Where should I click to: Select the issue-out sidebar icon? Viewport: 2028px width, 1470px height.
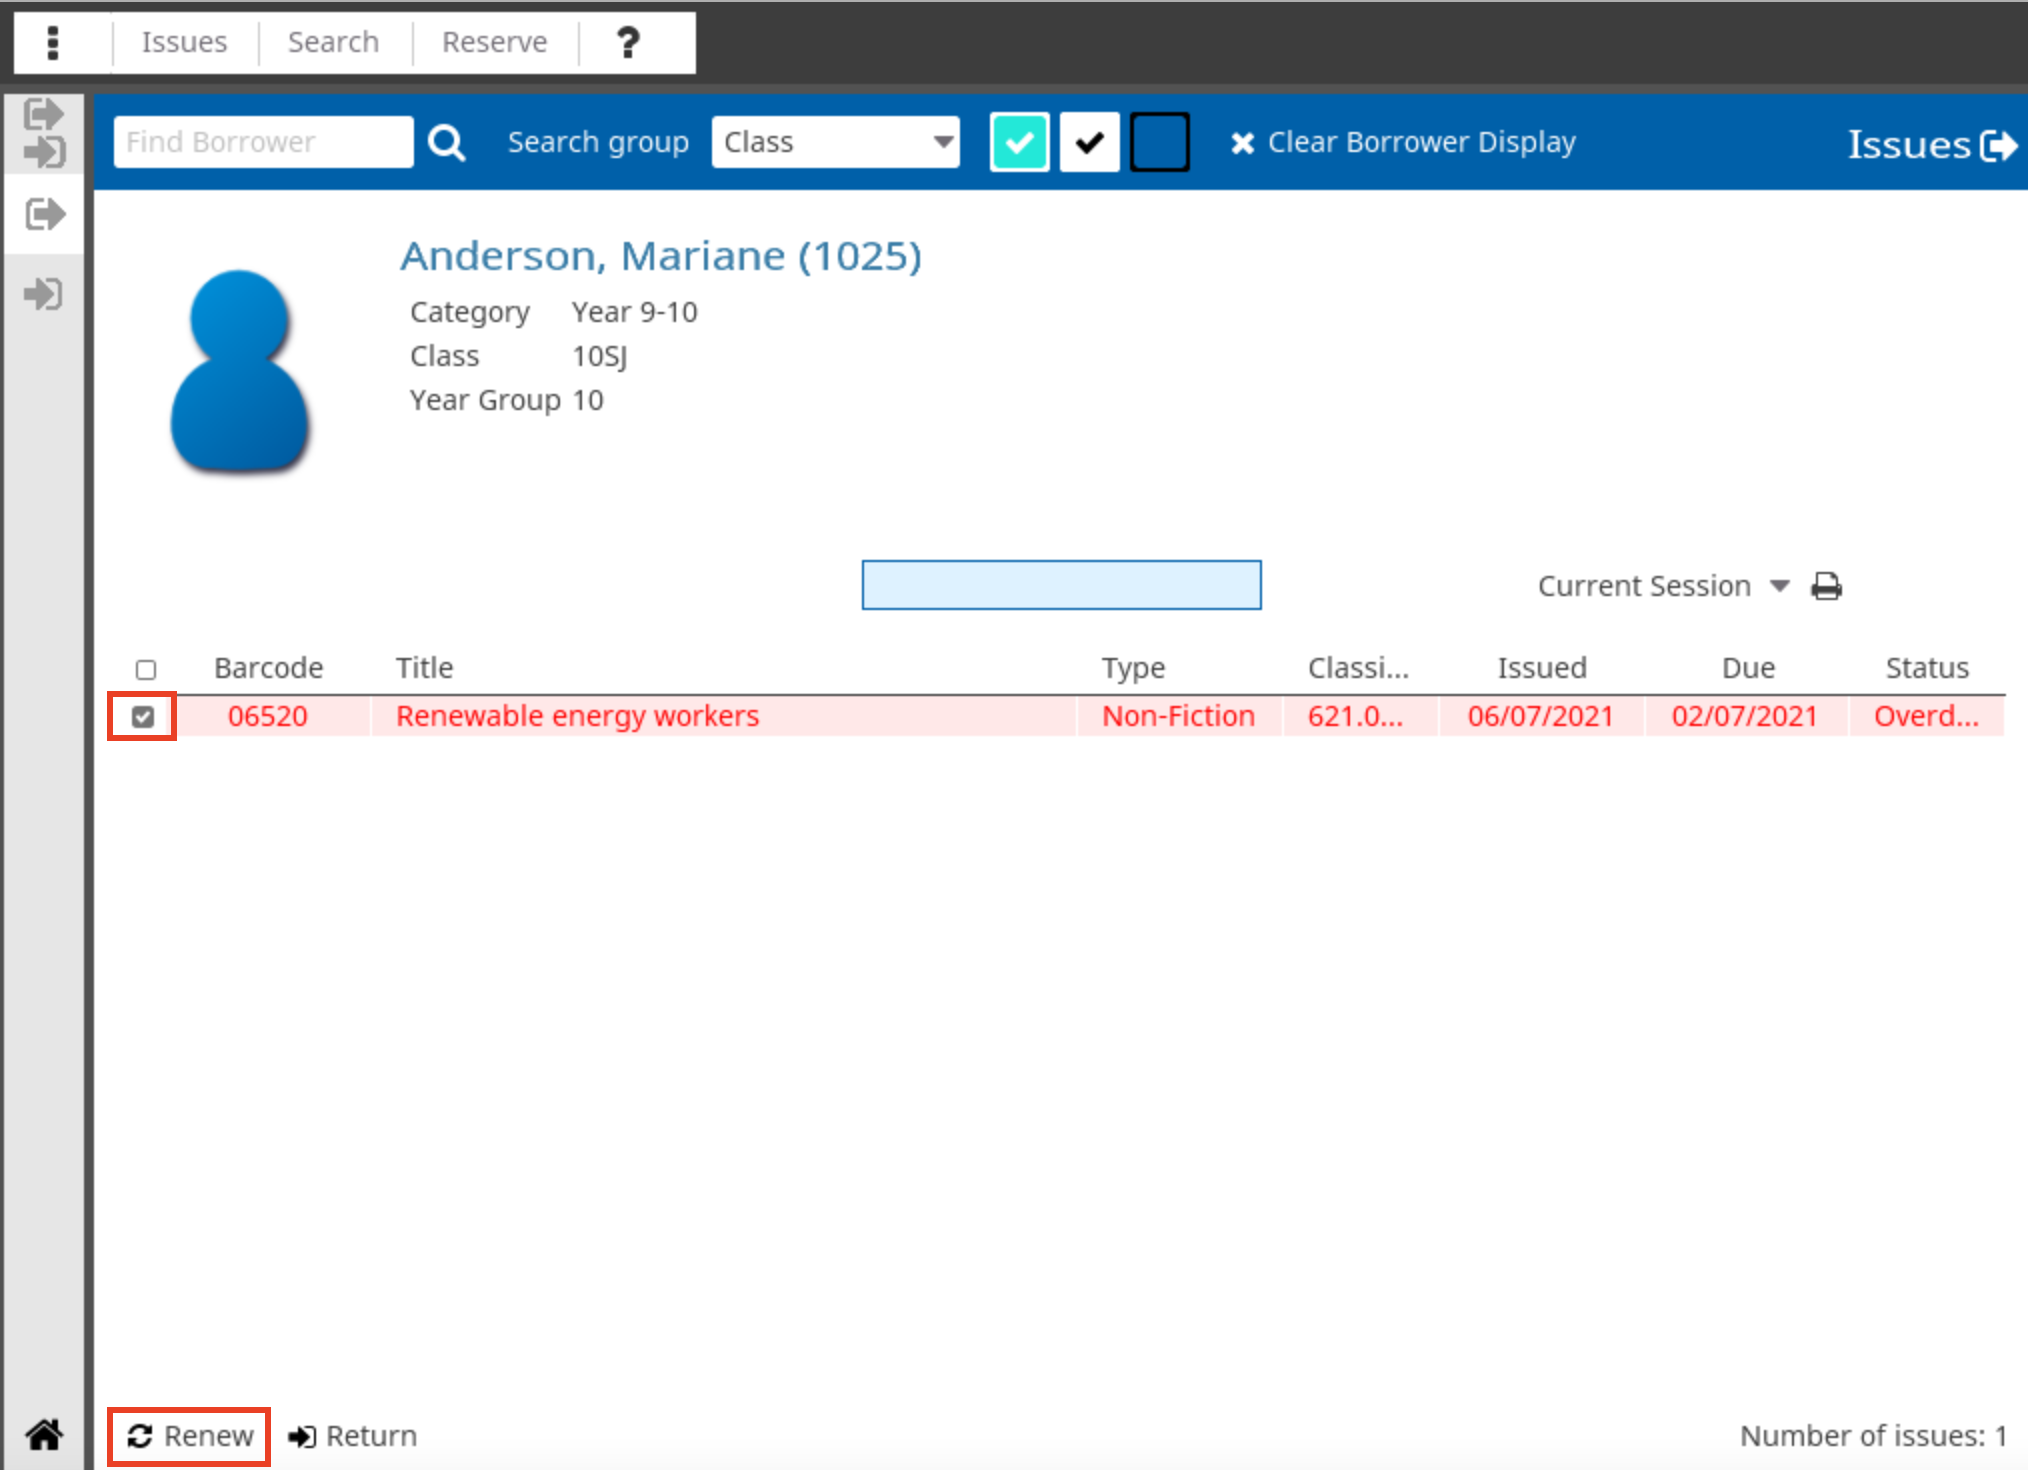tap(44, 213)
